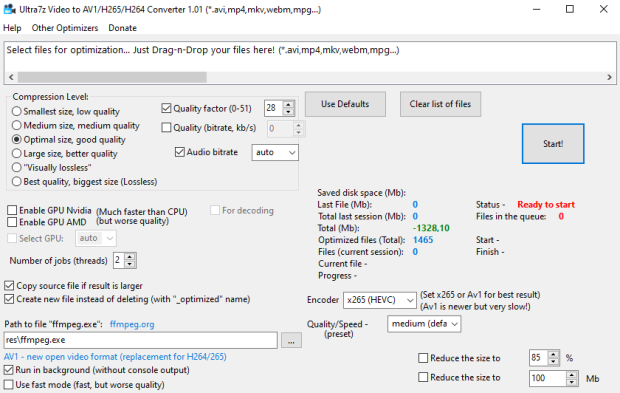The image size is (620, 393).
Task: Click the Total Mb value -1328,10
Action: pyautogui.click(x=431, y=228)
